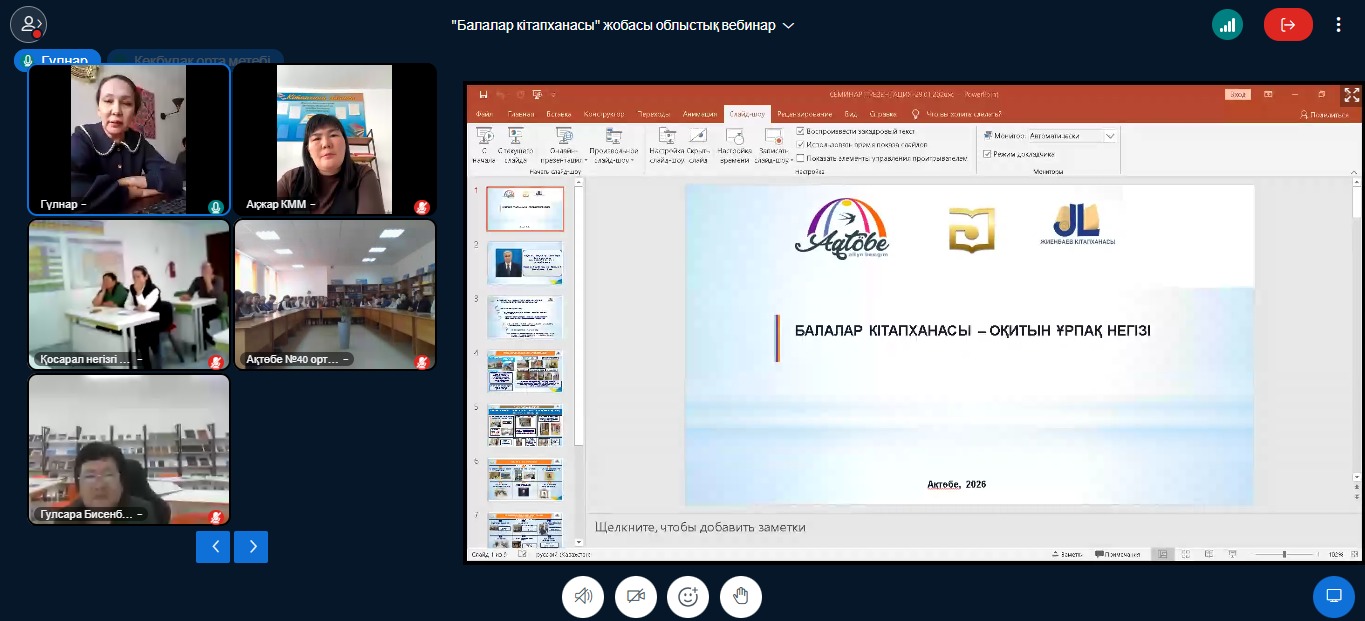Click the crossed-out camera button
This screenshot has width=1365, height=621.
click(x=635, y=597)
